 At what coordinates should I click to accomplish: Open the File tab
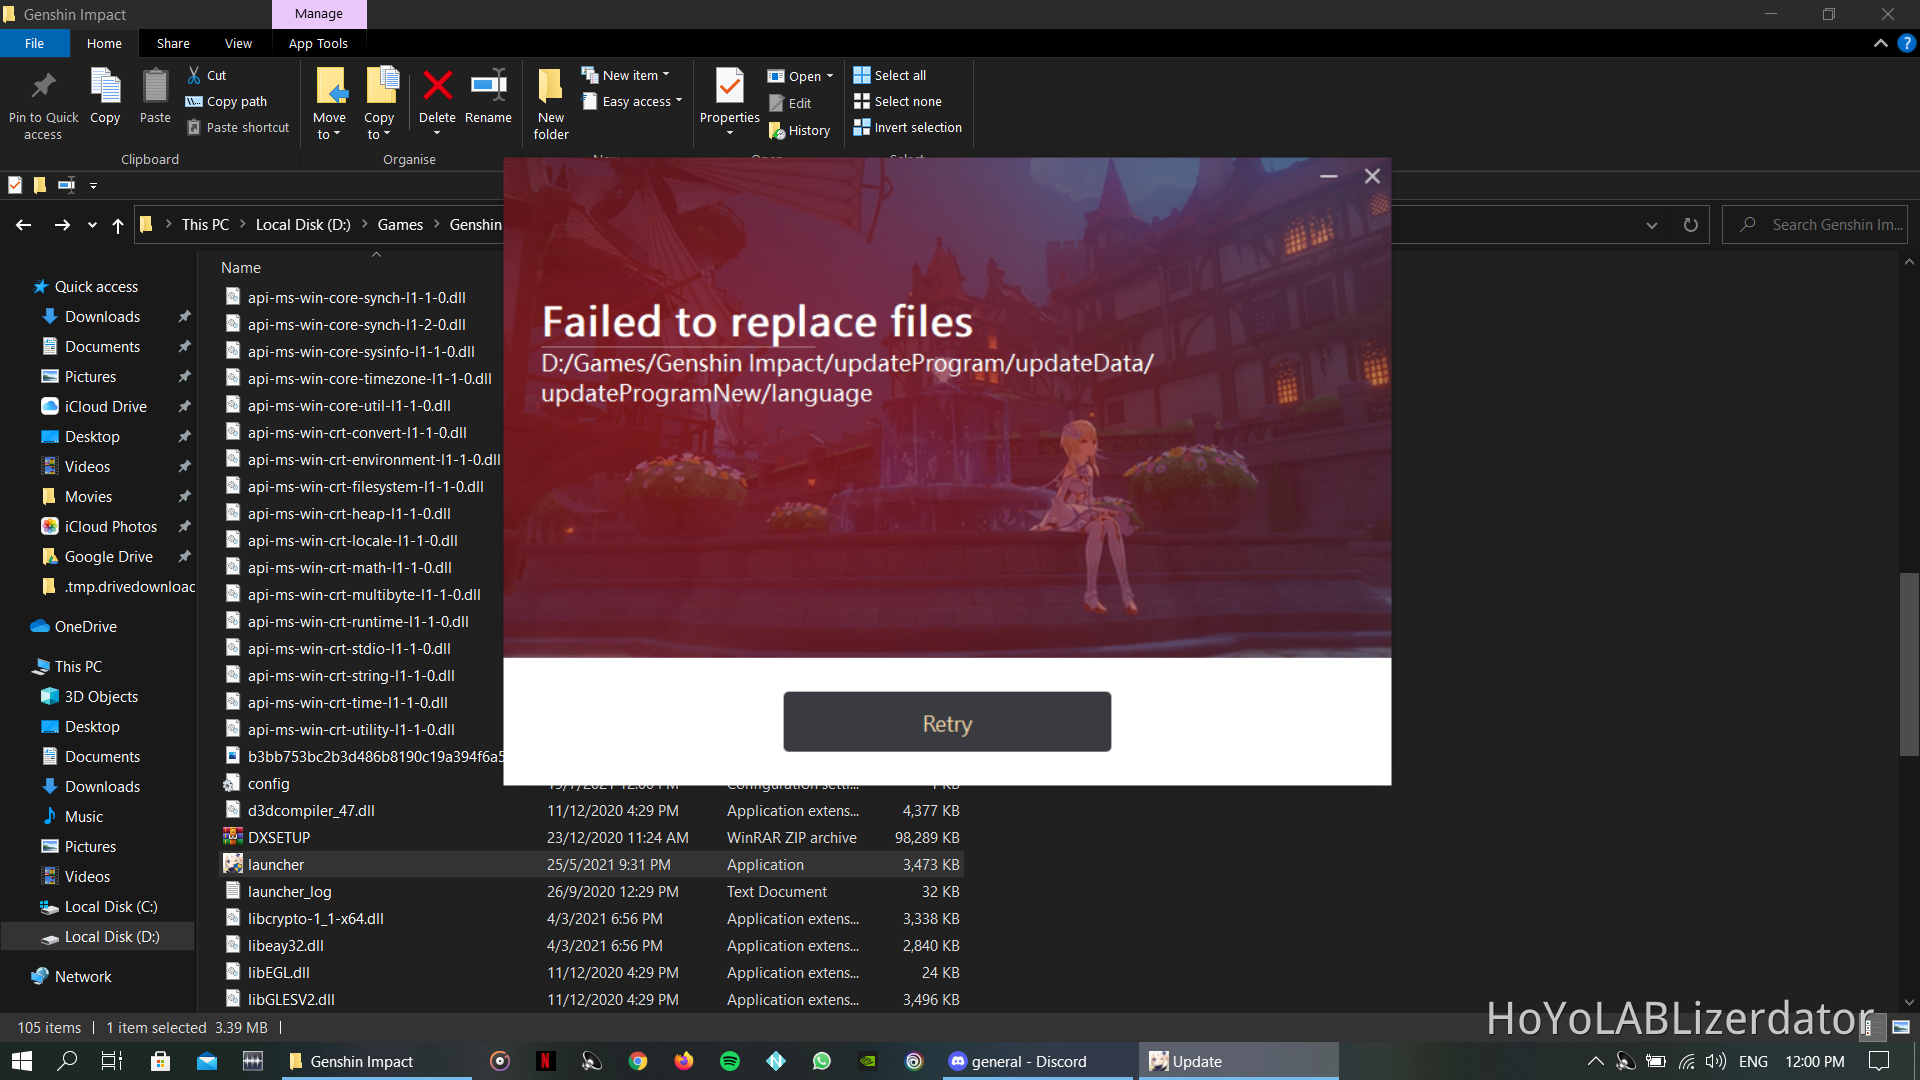[x=35, y=43]
